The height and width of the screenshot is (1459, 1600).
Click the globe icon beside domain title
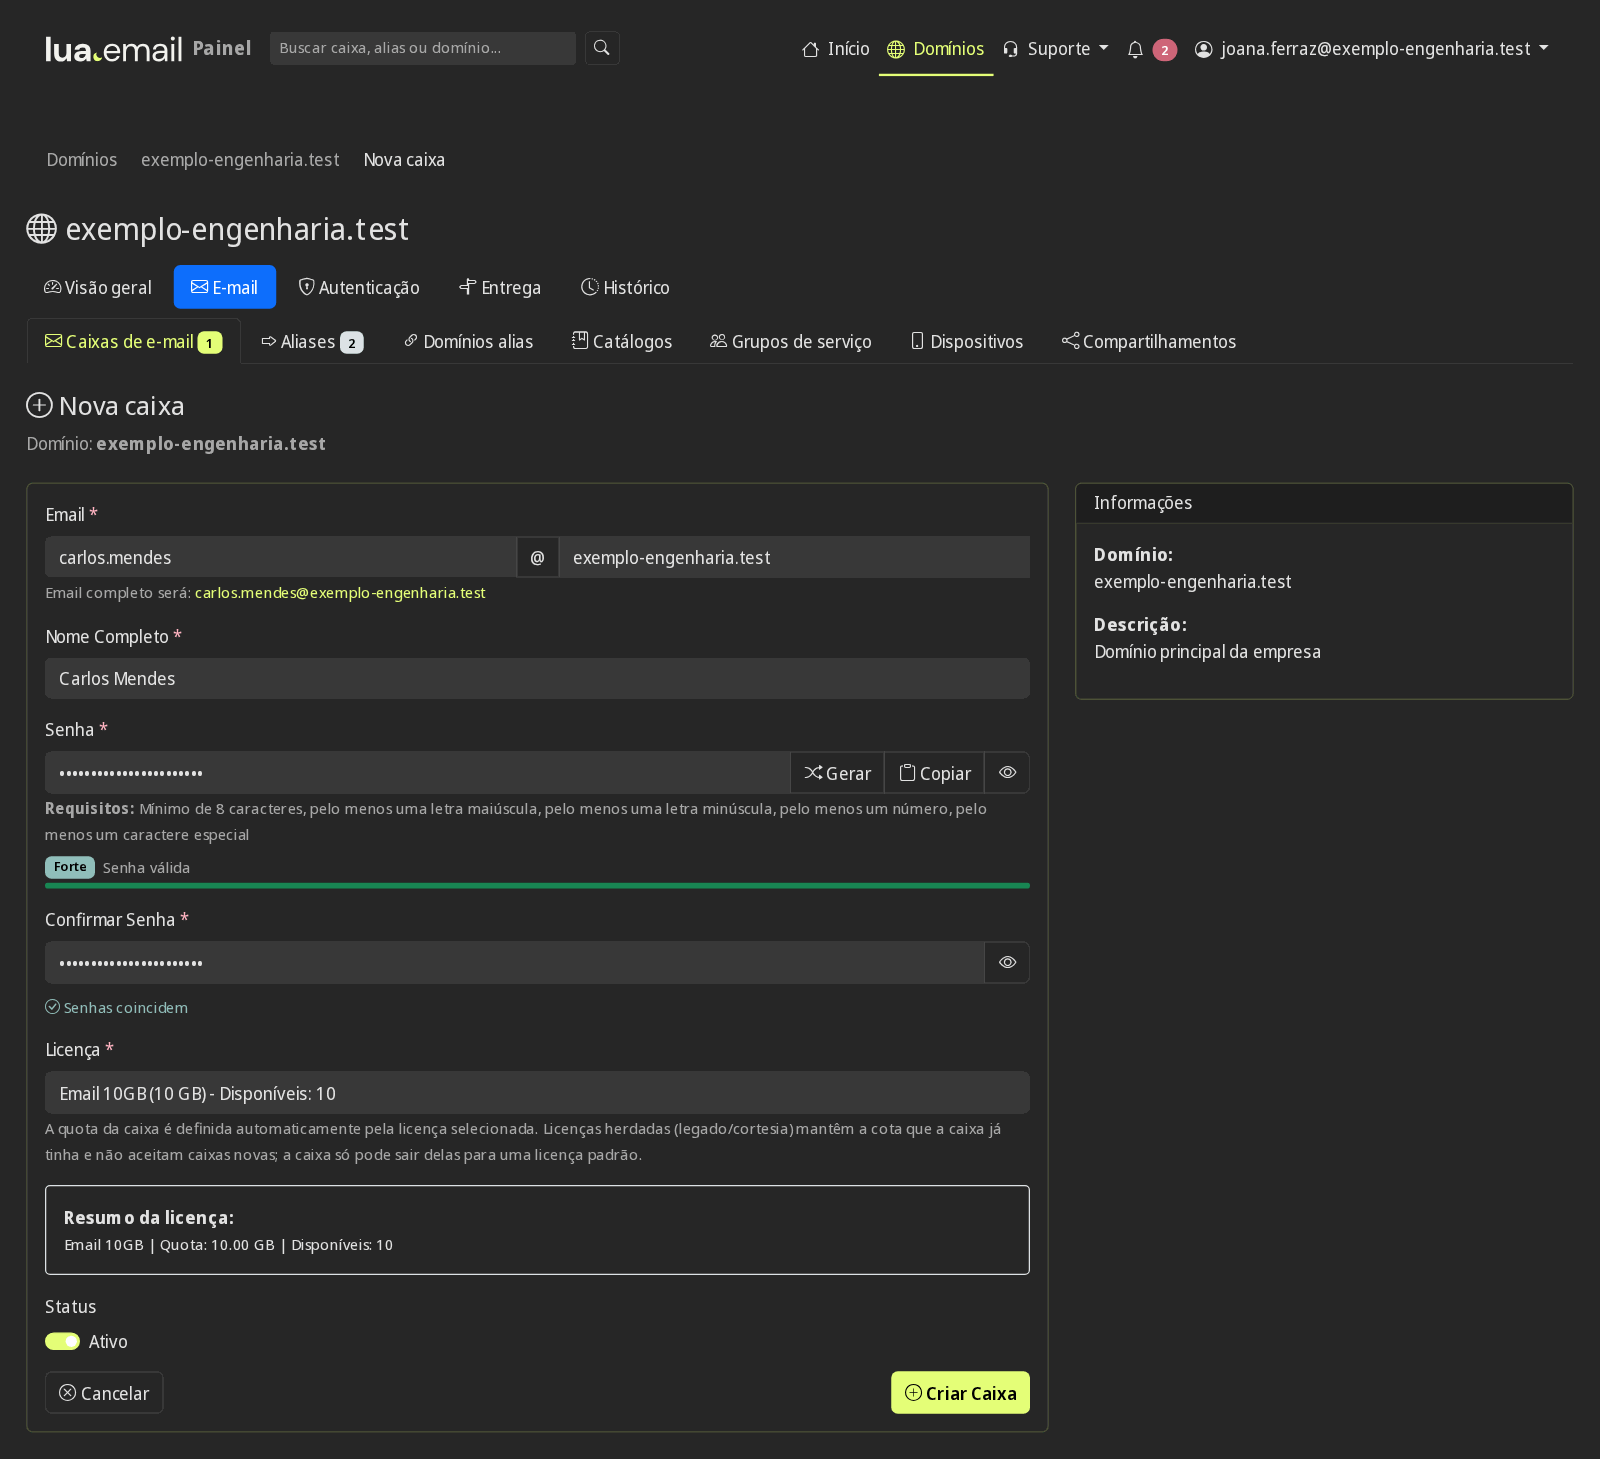(x=41, y=229)
